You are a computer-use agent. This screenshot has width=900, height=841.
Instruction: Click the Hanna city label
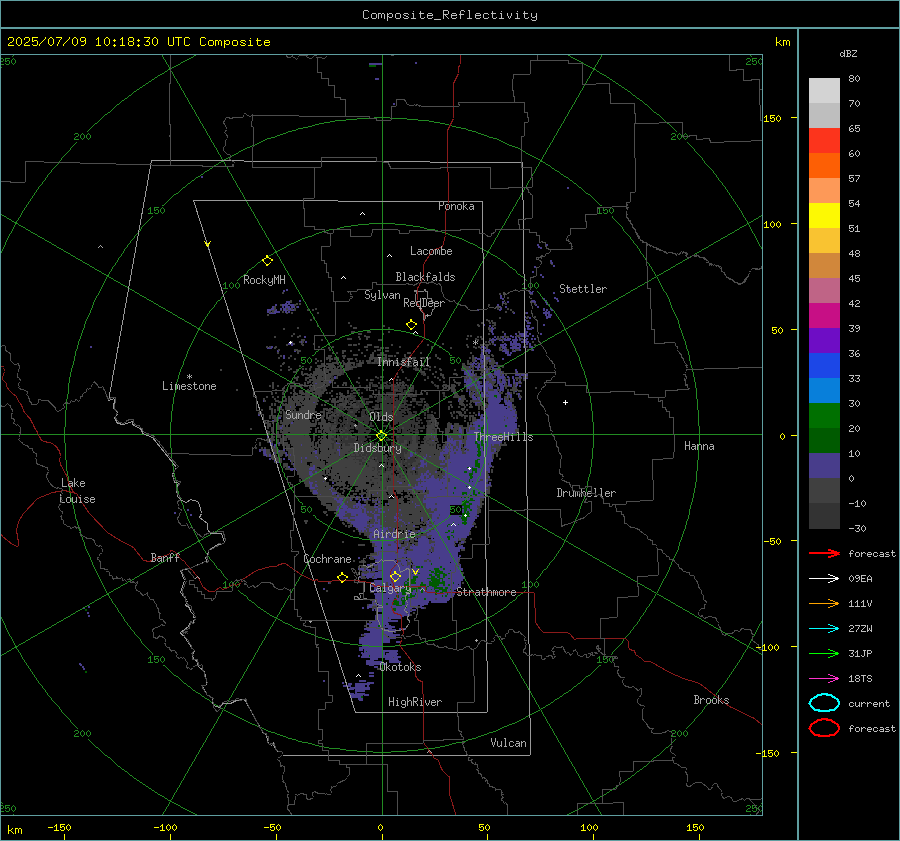point(699,446)
